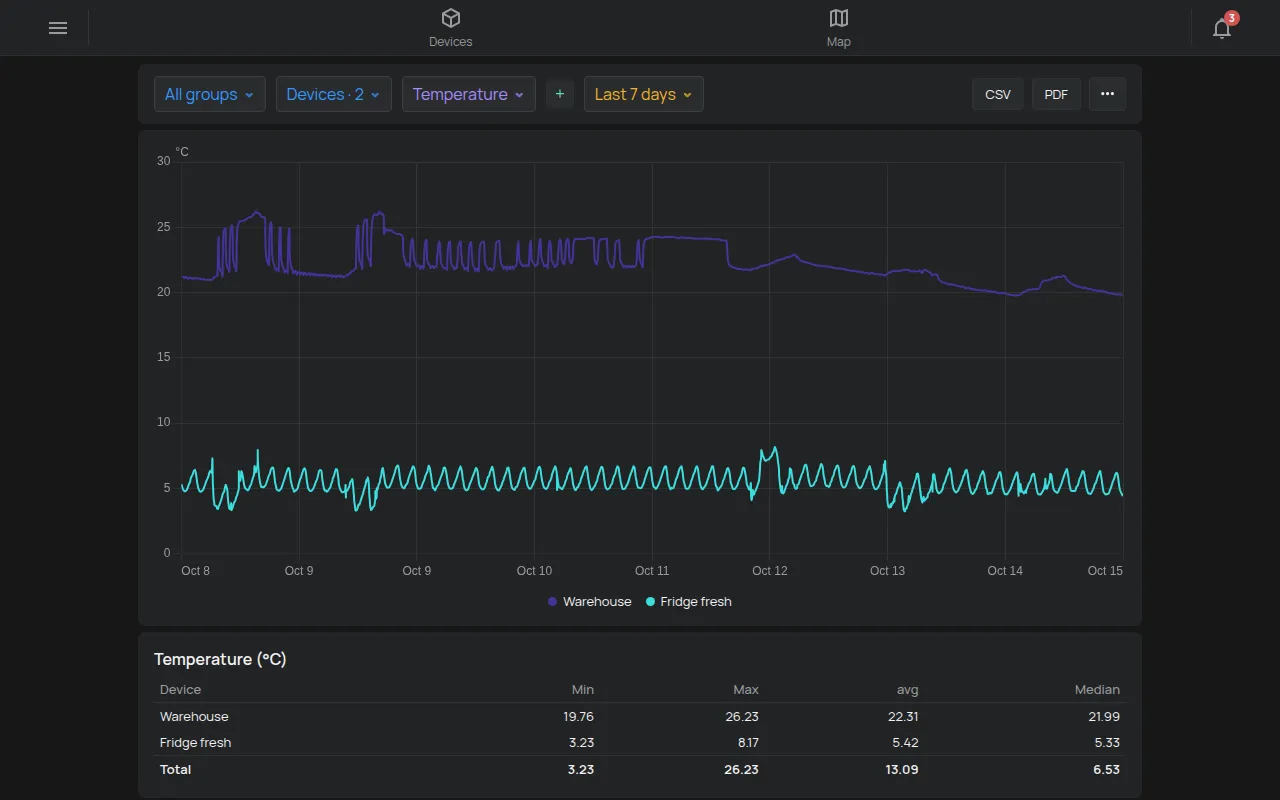
Task: Expand the All groups dropdown
Action: tap(210, 94)
